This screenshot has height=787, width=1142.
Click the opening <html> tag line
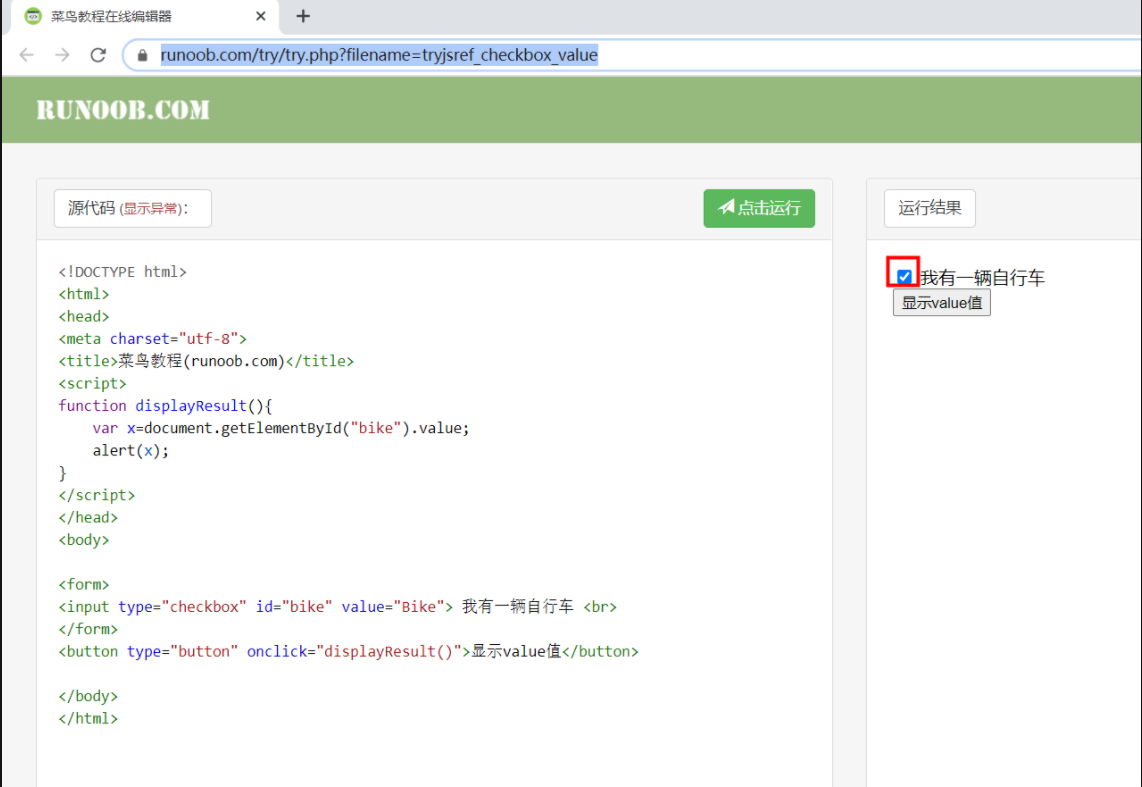84,294
